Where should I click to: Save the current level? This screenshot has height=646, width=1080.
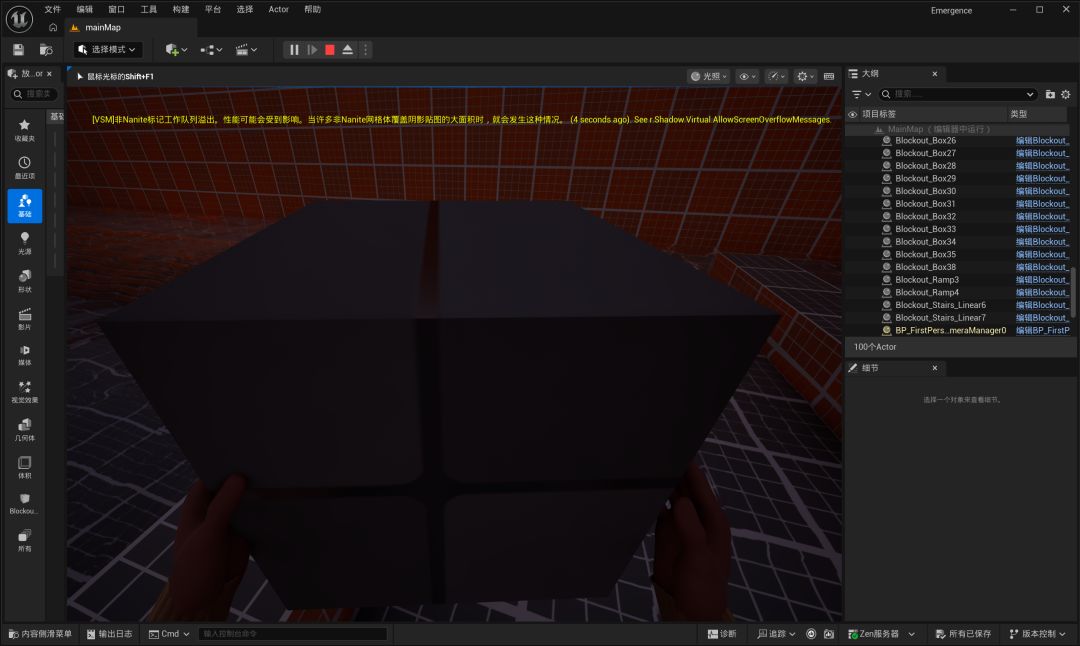[x=19, y=50]
